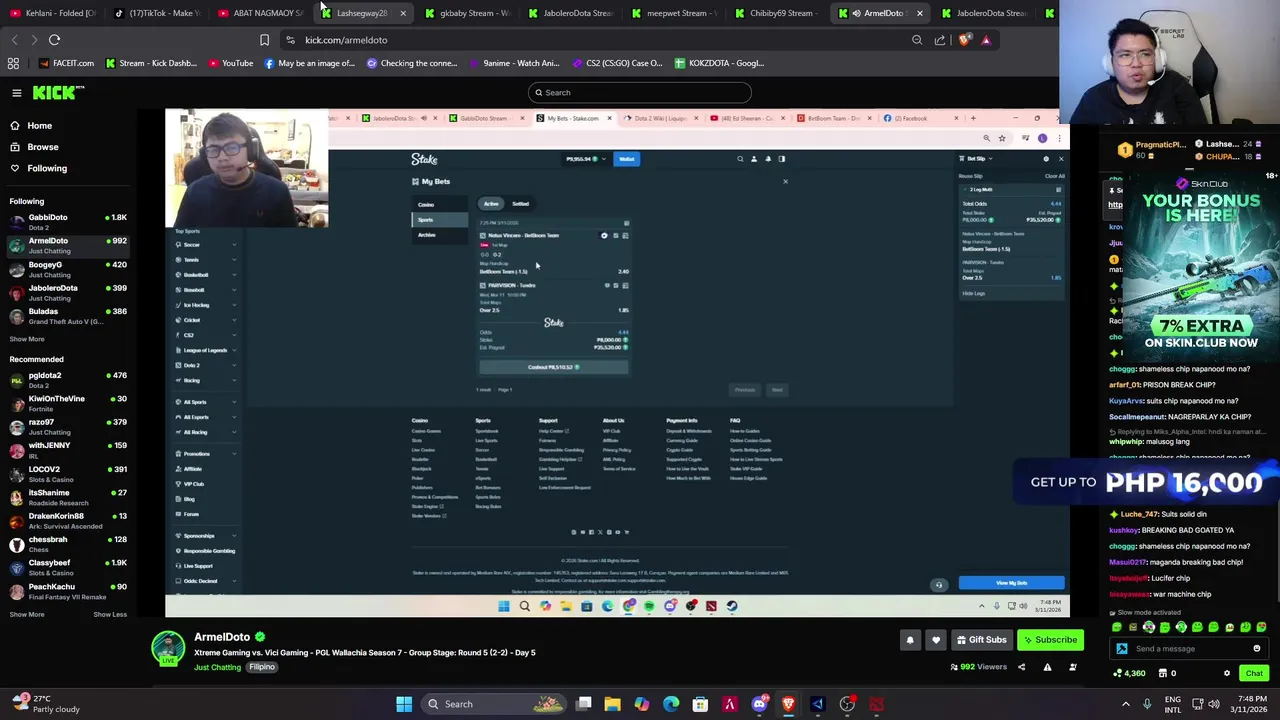
Task: Open pgldota2 in Recommended
Action: tap(70, 380)
